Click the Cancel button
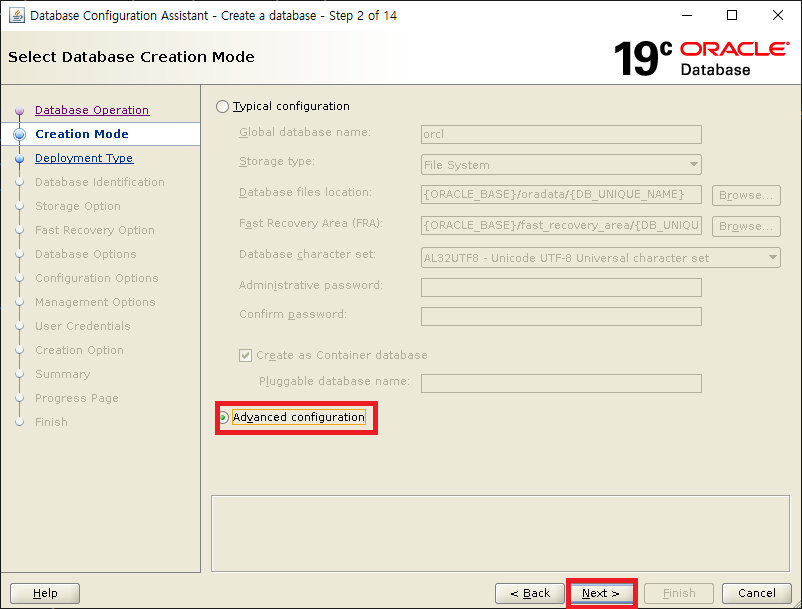Viewport: 802px width, 609px height. 756,593
